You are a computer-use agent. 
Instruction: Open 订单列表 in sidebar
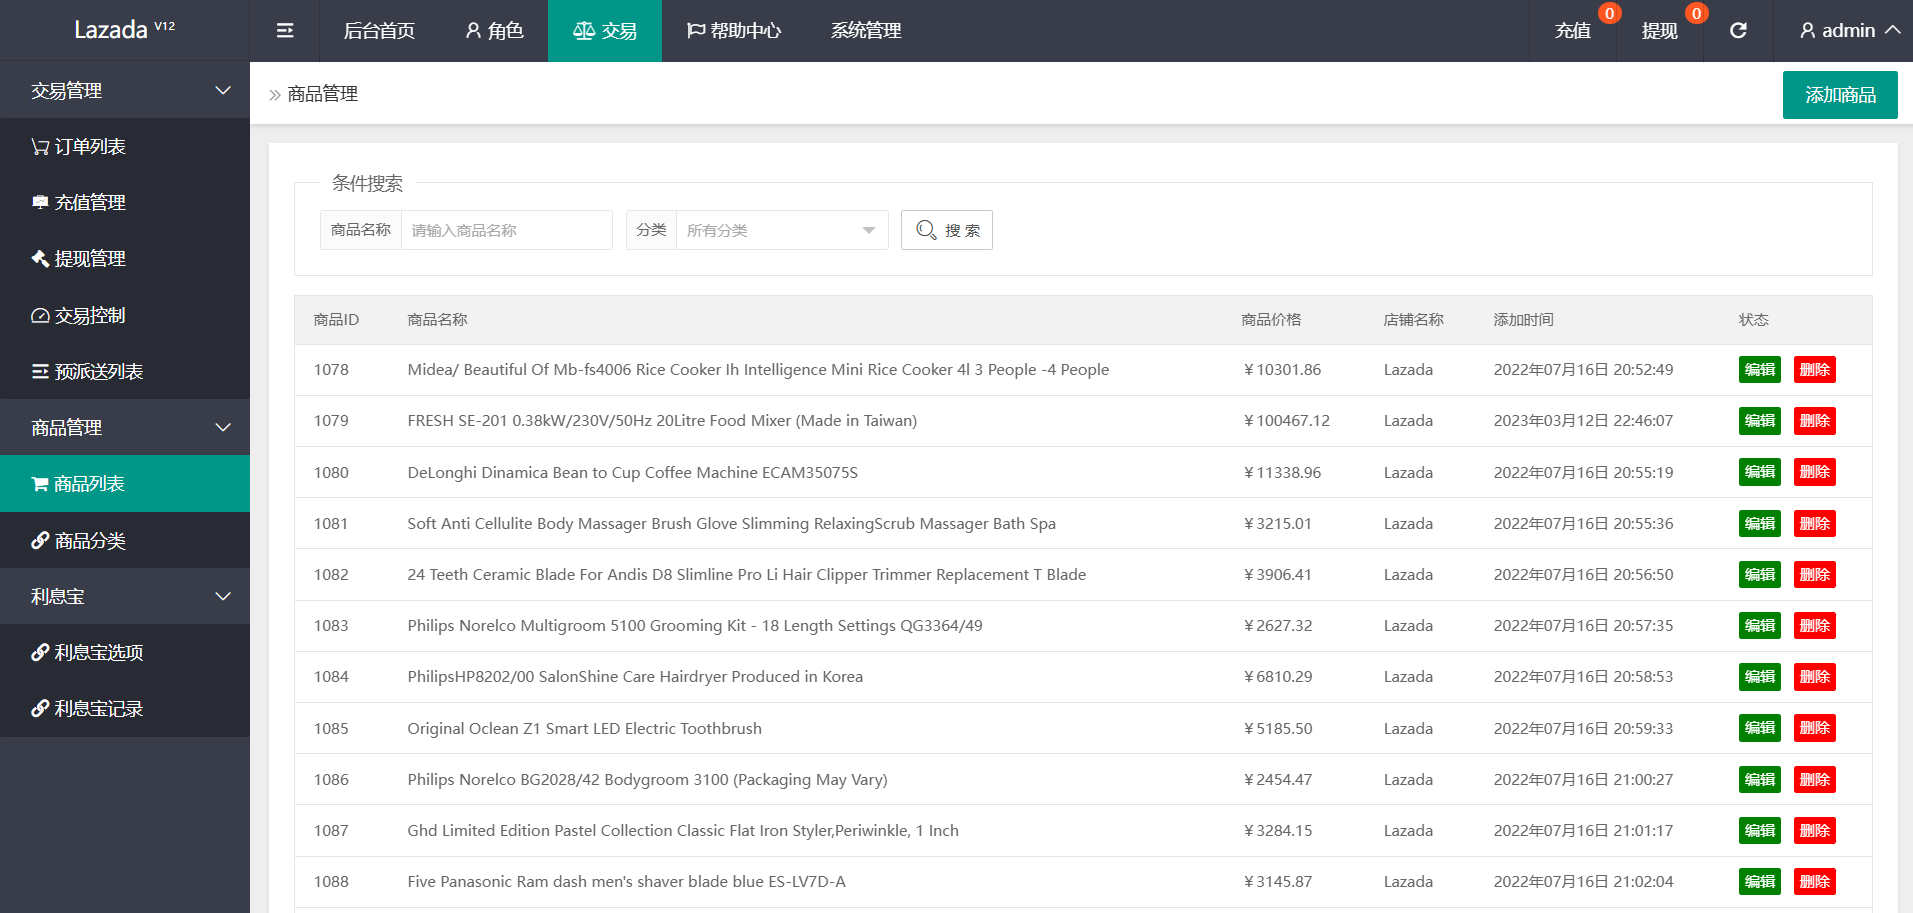(x=125, y=147)
